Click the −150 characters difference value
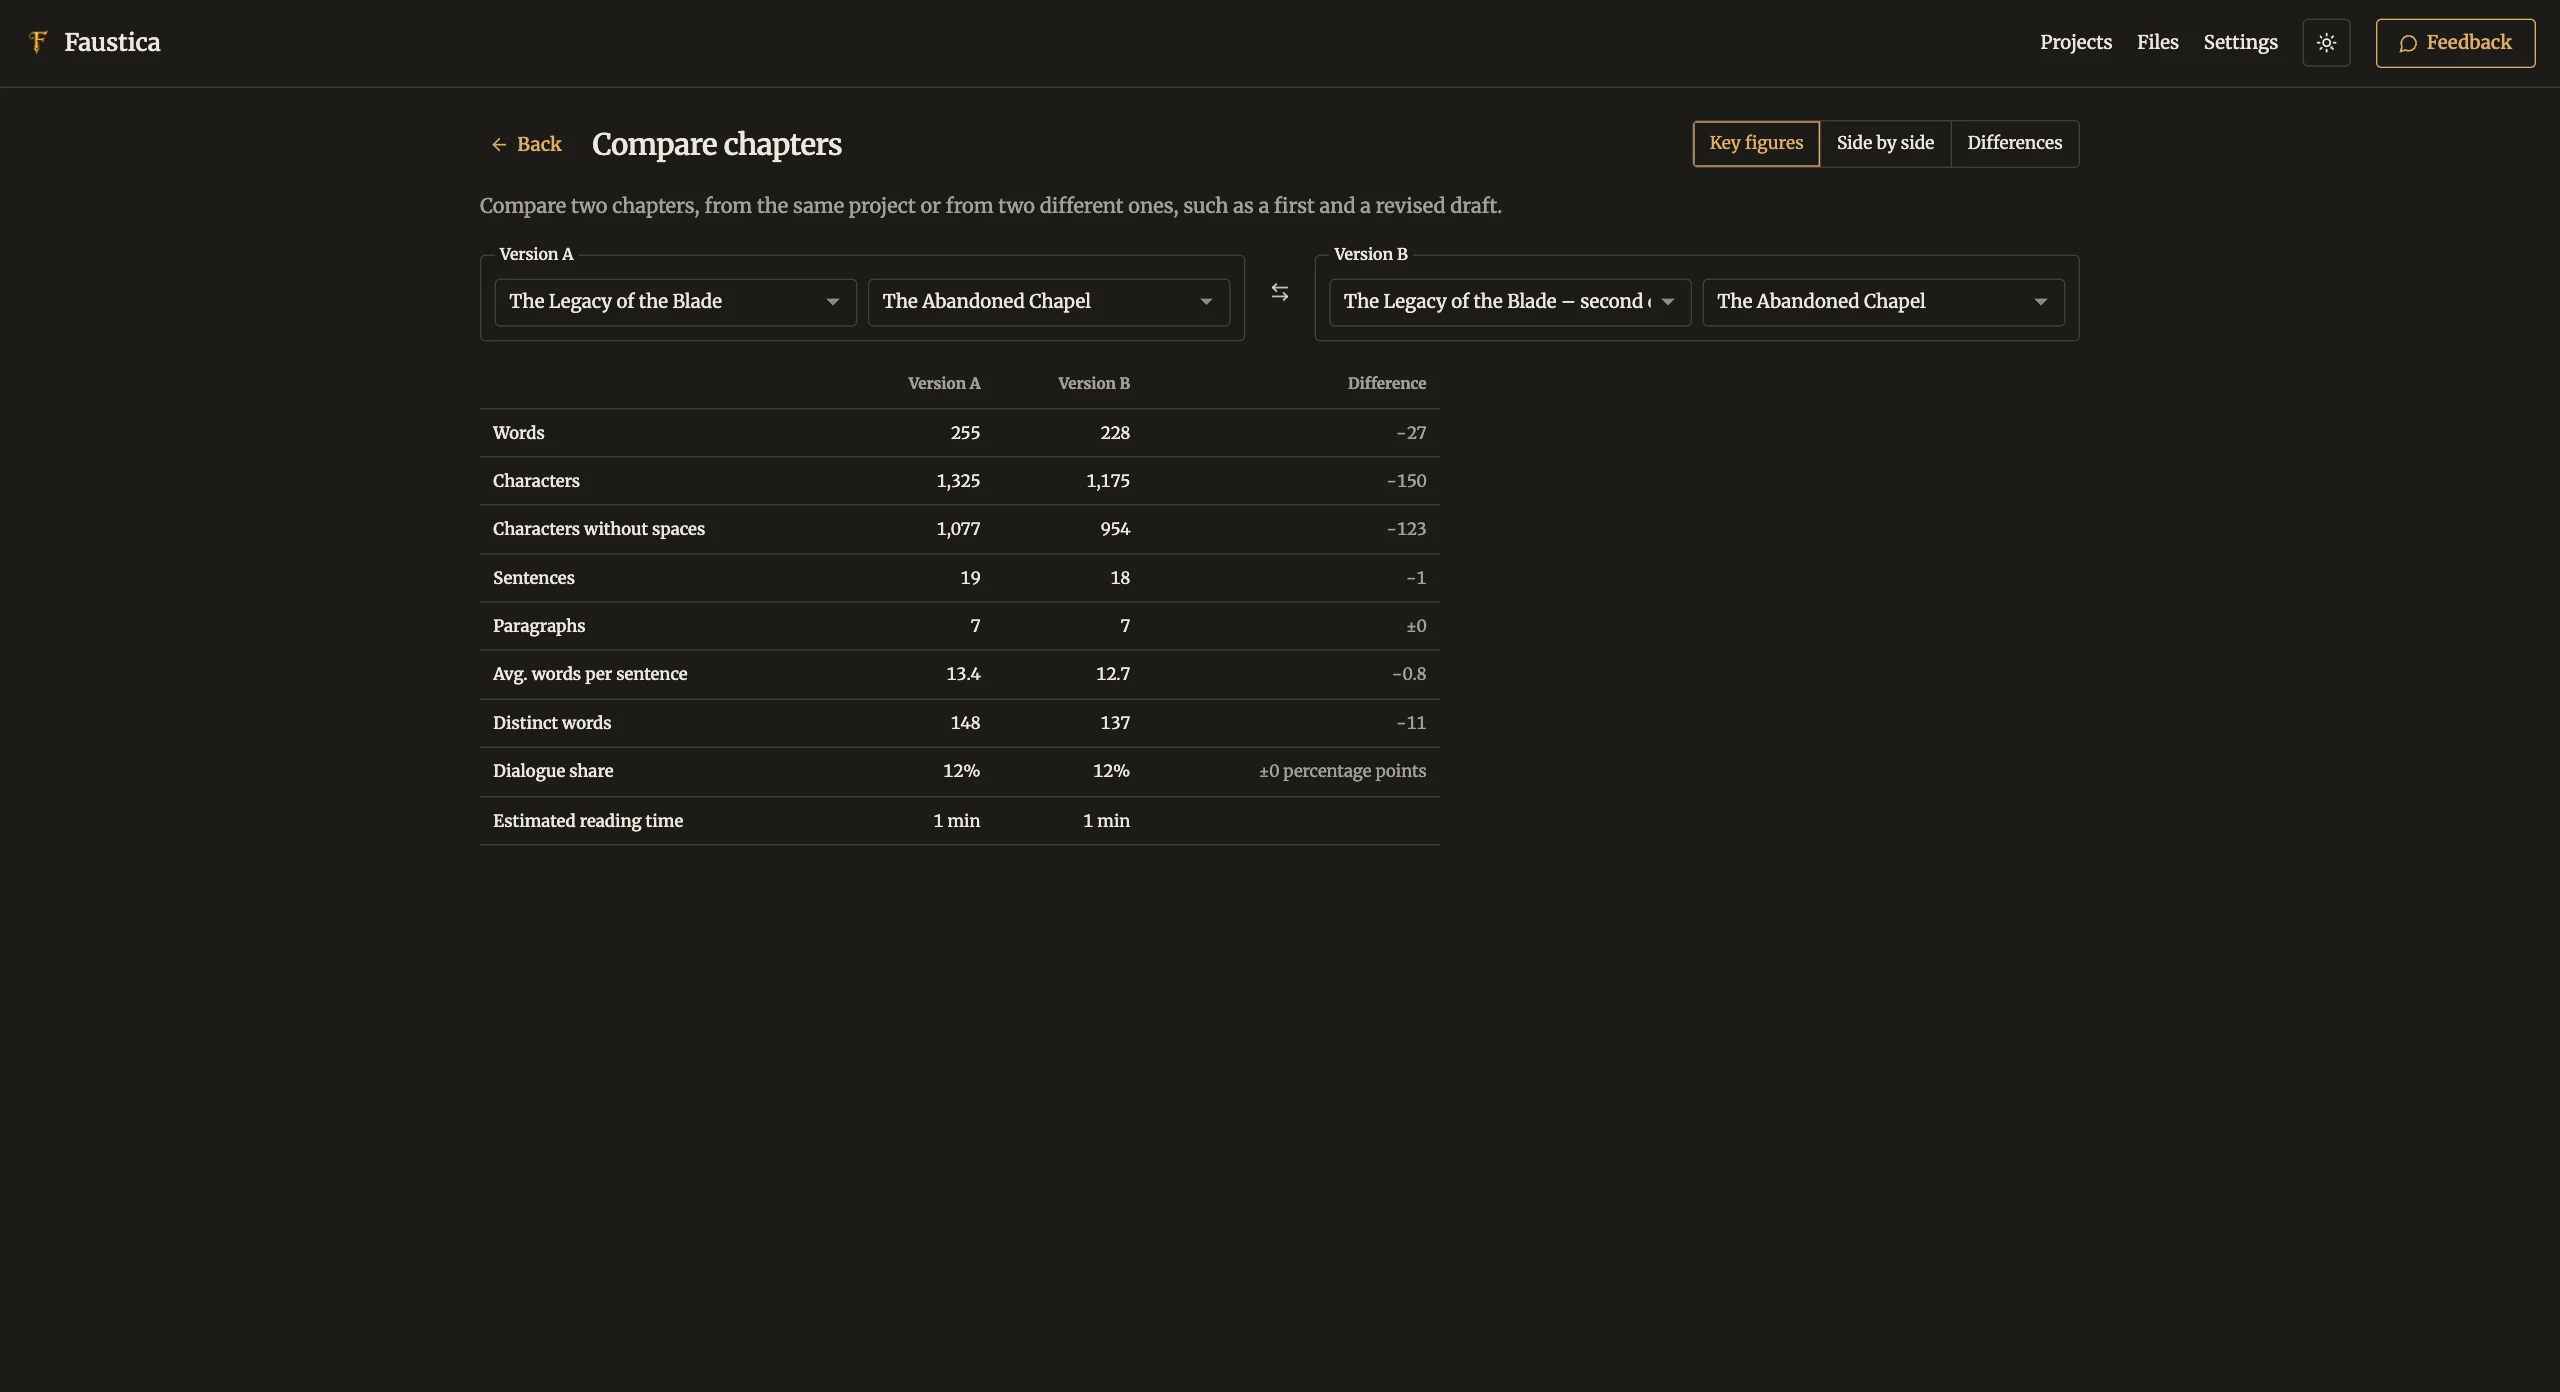The height and width of the screenshot is (1392, 2560). (1406, 481)
